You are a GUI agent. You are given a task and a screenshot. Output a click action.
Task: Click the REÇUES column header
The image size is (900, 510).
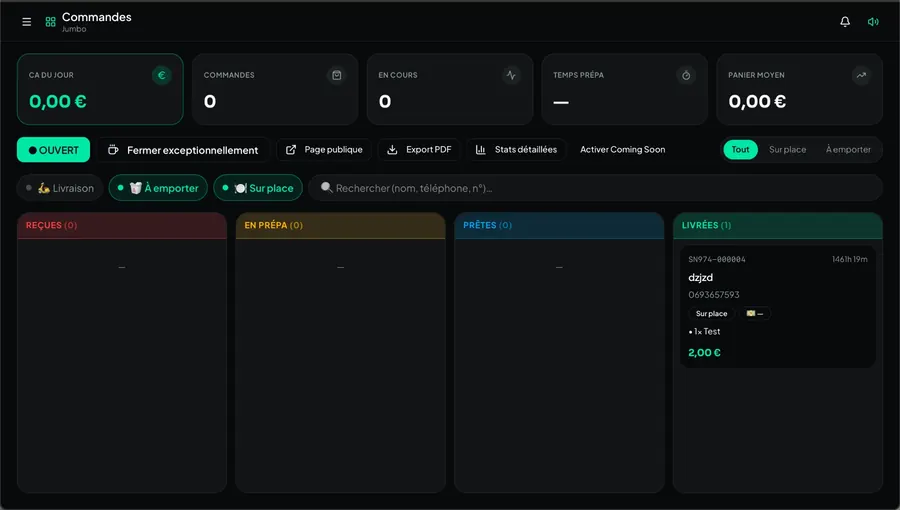(x=122, y=225)
